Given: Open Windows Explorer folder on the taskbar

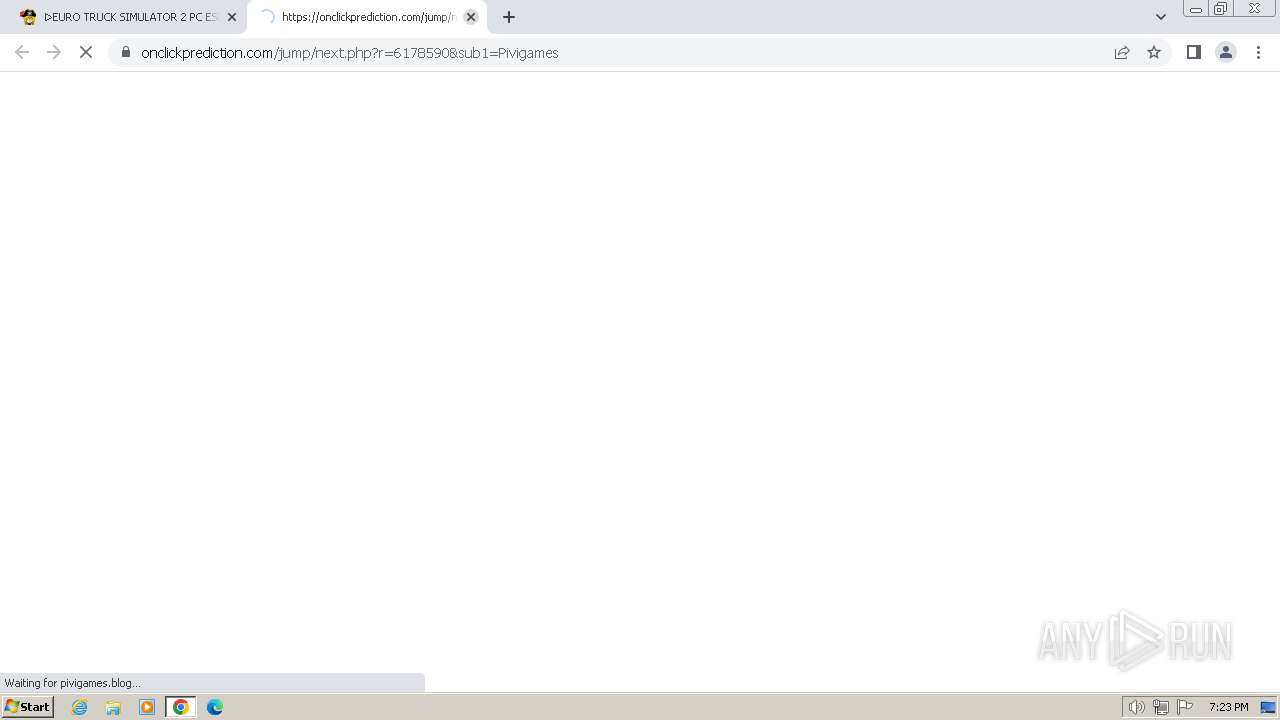Looking at the screenshot, I should (x=113, y=707).
